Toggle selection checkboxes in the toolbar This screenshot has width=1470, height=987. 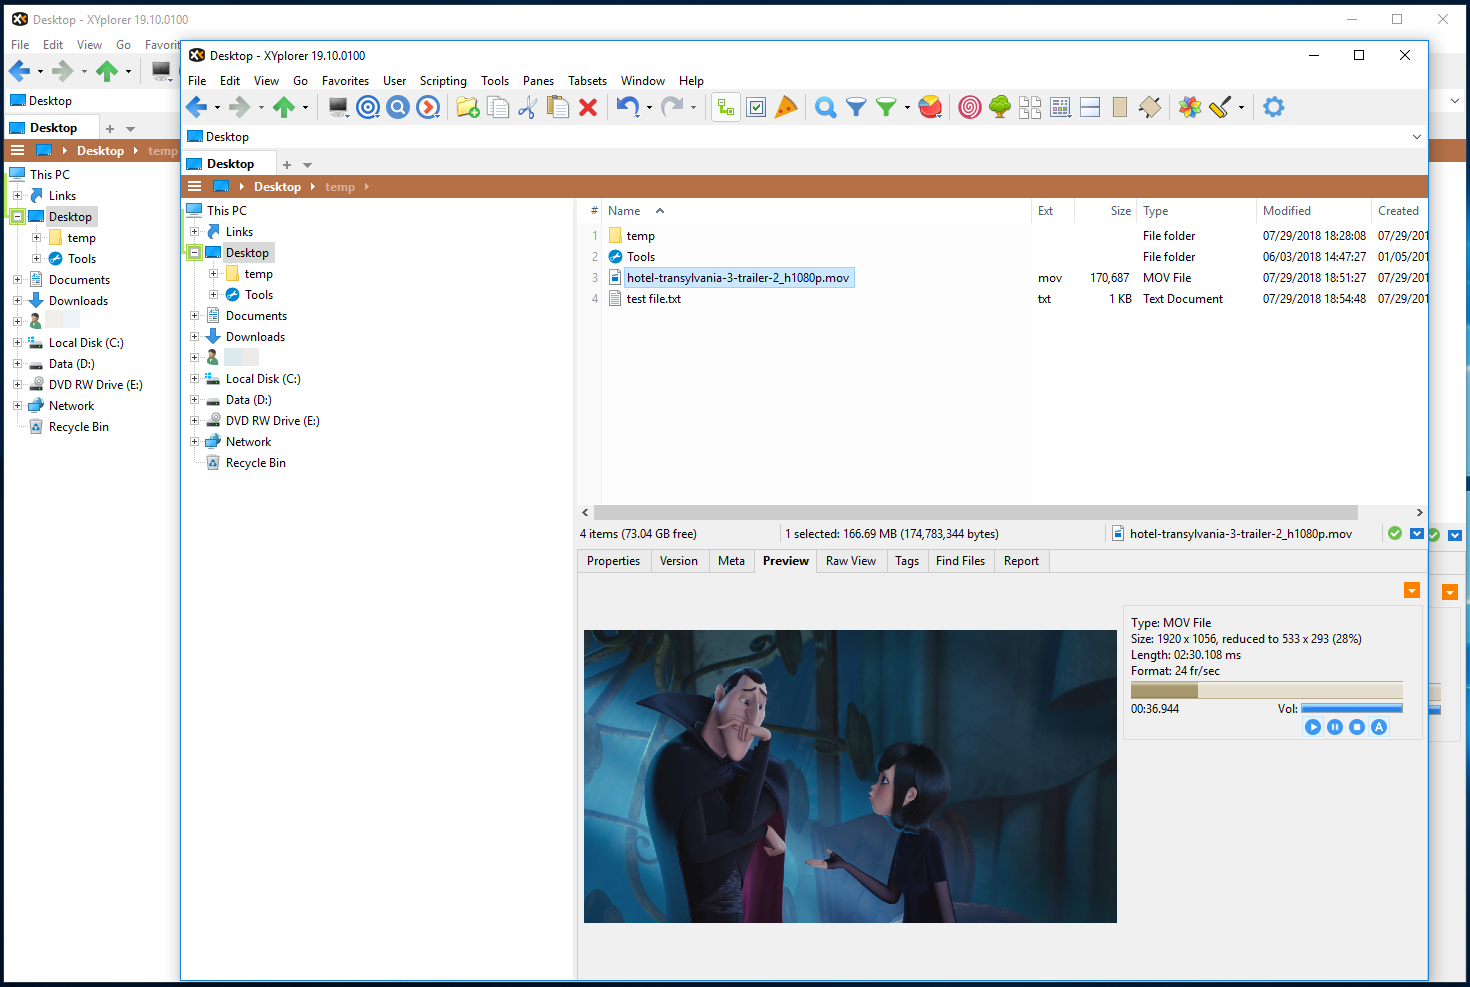coord(757,108)
